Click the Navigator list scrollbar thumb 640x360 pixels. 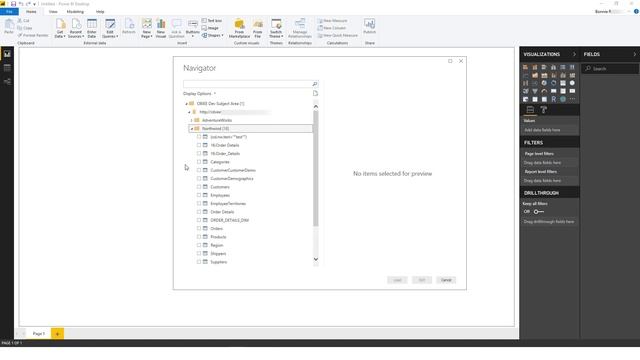pos(316,169)
